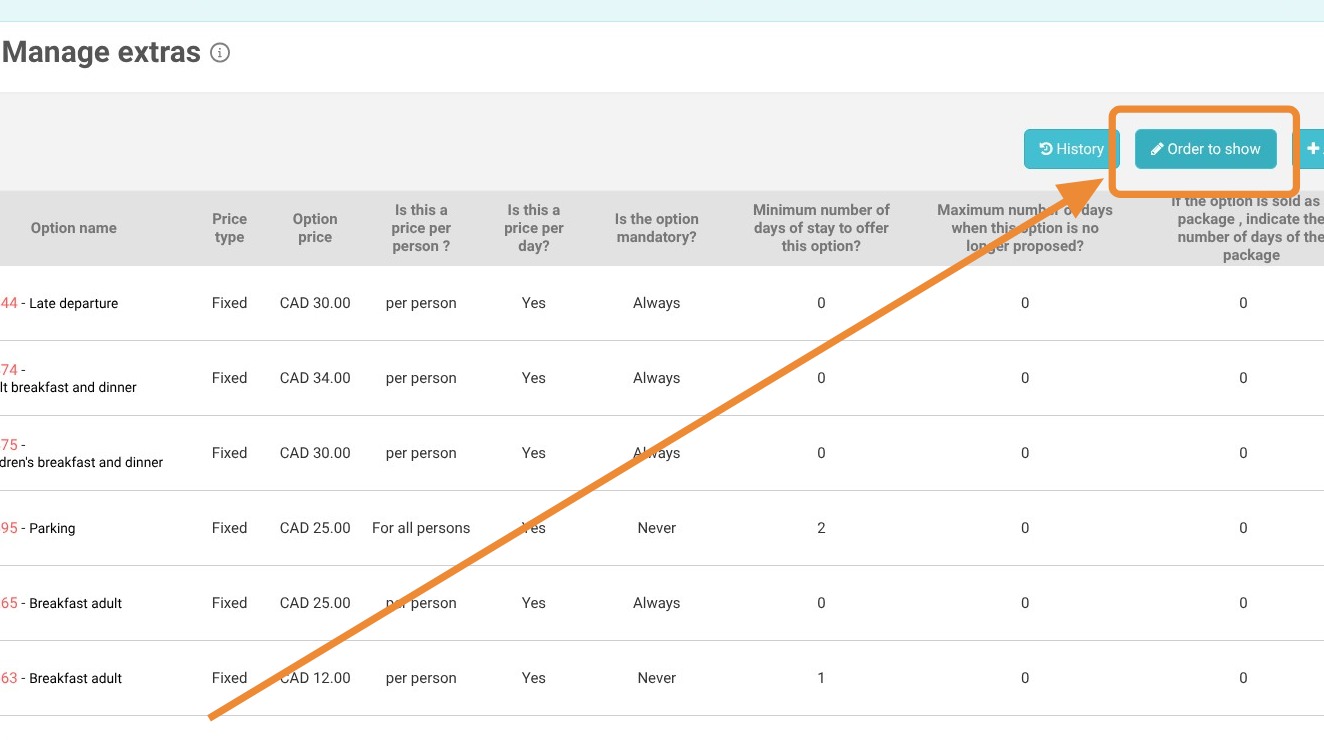Click the "Is this a price per person ?" header
Viewport: 1324px width, 740px height.
coord(421,228)
